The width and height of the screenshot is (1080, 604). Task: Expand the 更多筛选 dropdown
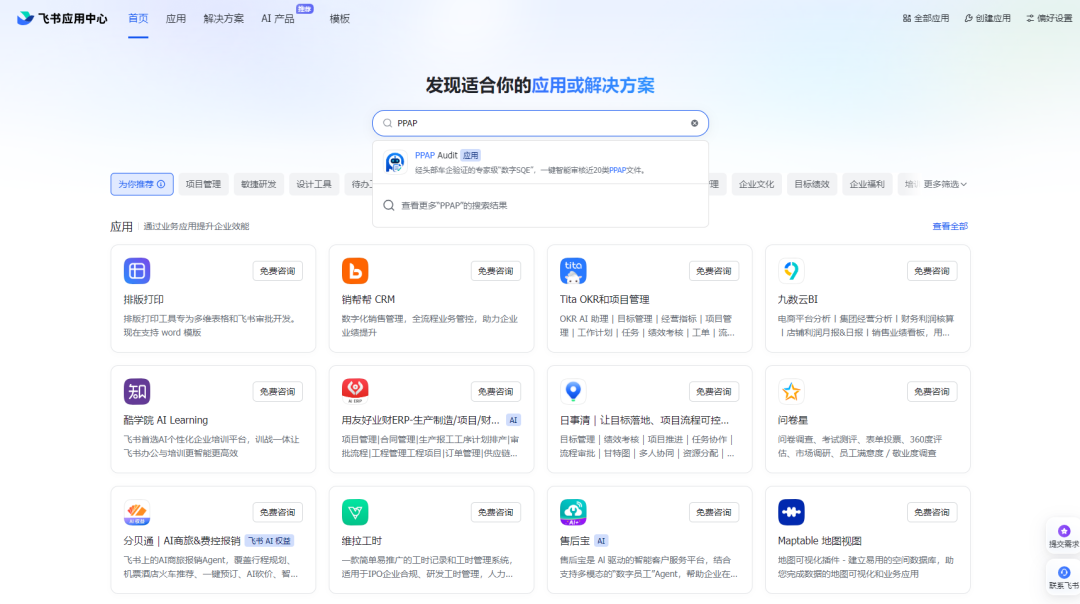(945, 184)
